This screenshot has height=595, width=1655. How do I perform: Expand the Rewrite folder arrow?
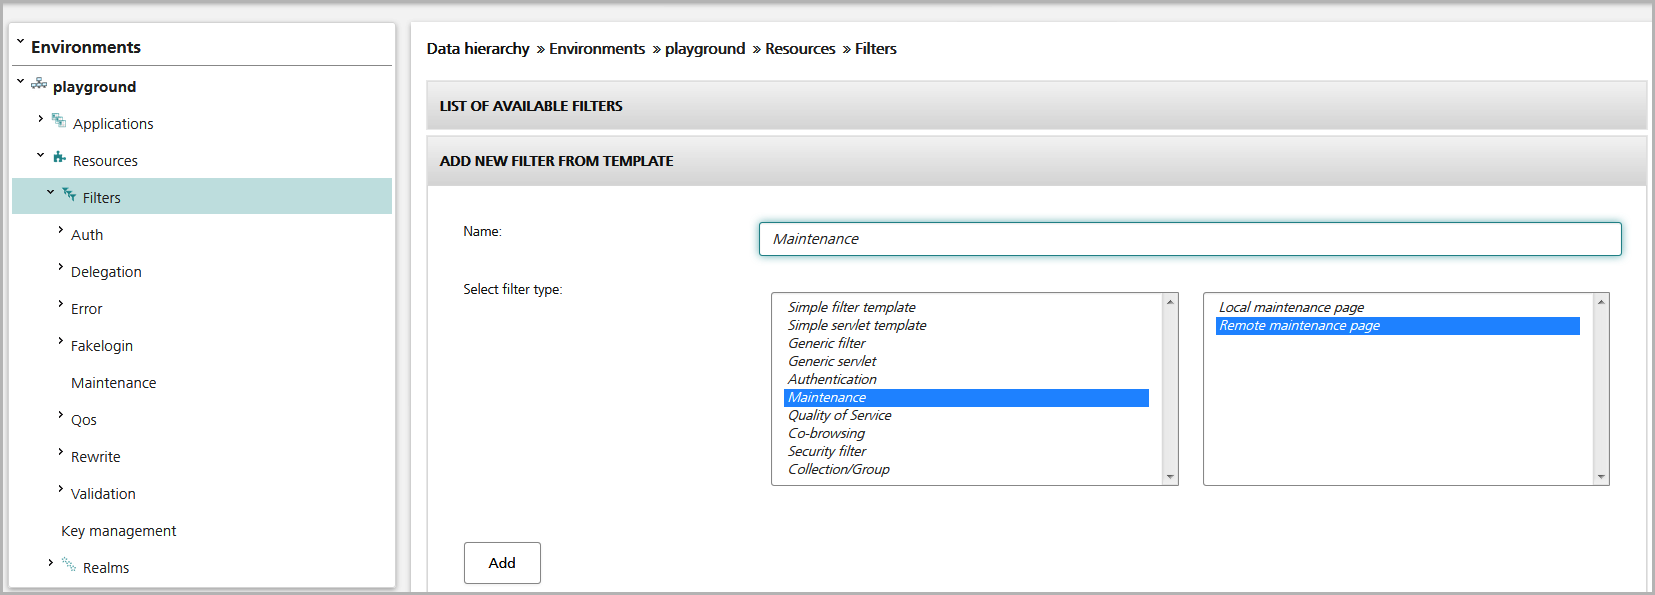(60, 451)
